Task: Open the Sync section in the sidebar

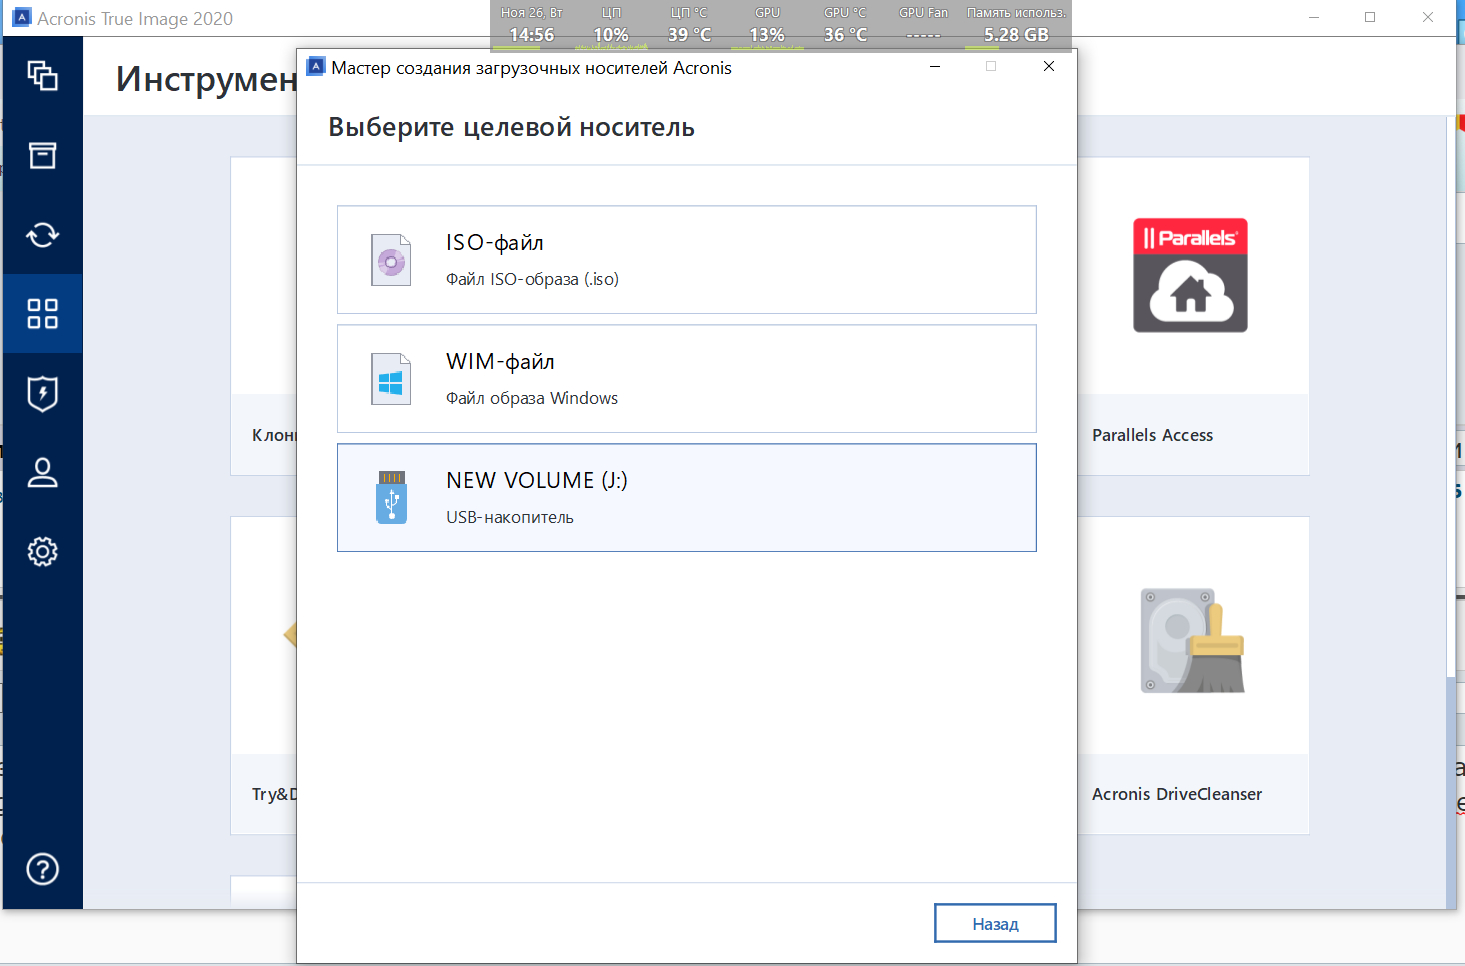Action: click(42, 235)
